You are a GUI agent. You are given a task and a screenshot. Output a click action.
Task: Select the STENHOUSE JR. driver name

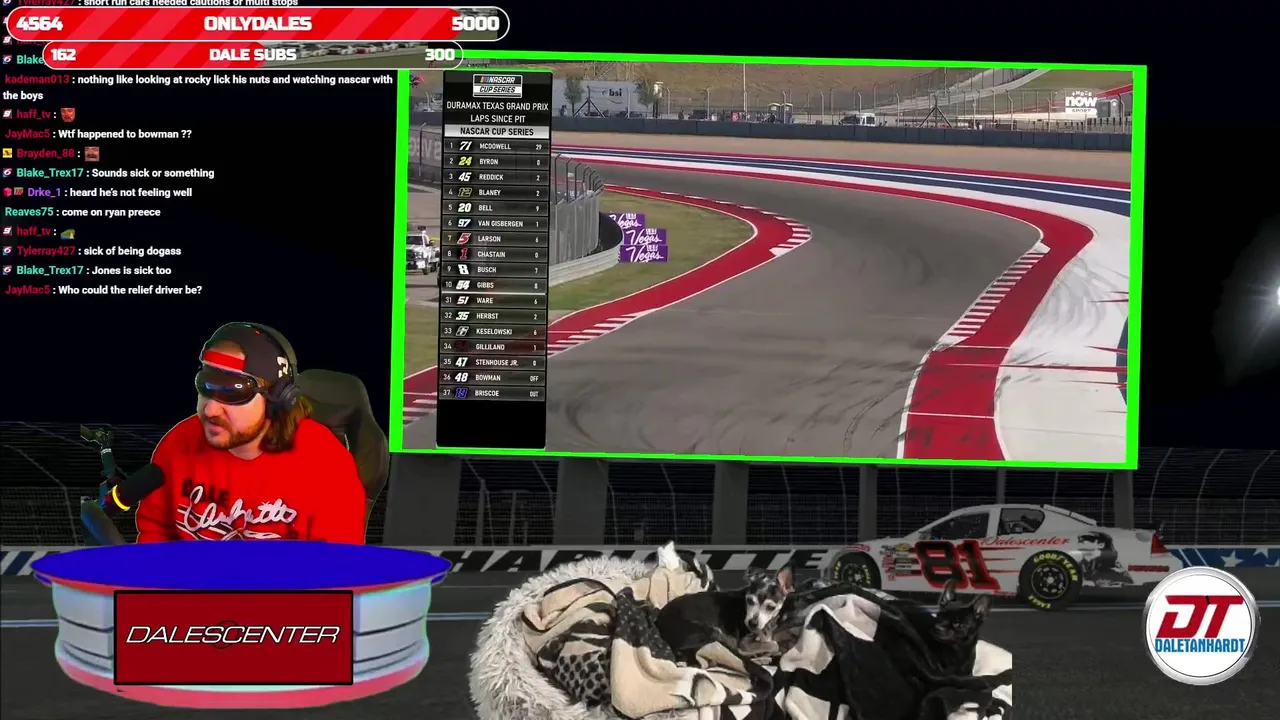point(496,363)
